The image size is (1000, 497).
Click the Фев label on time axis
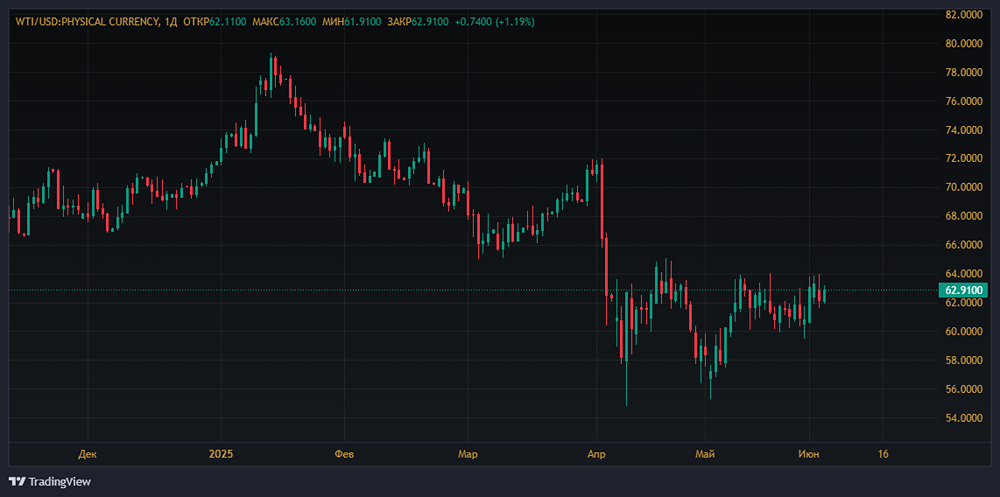[x=344, y=454]
